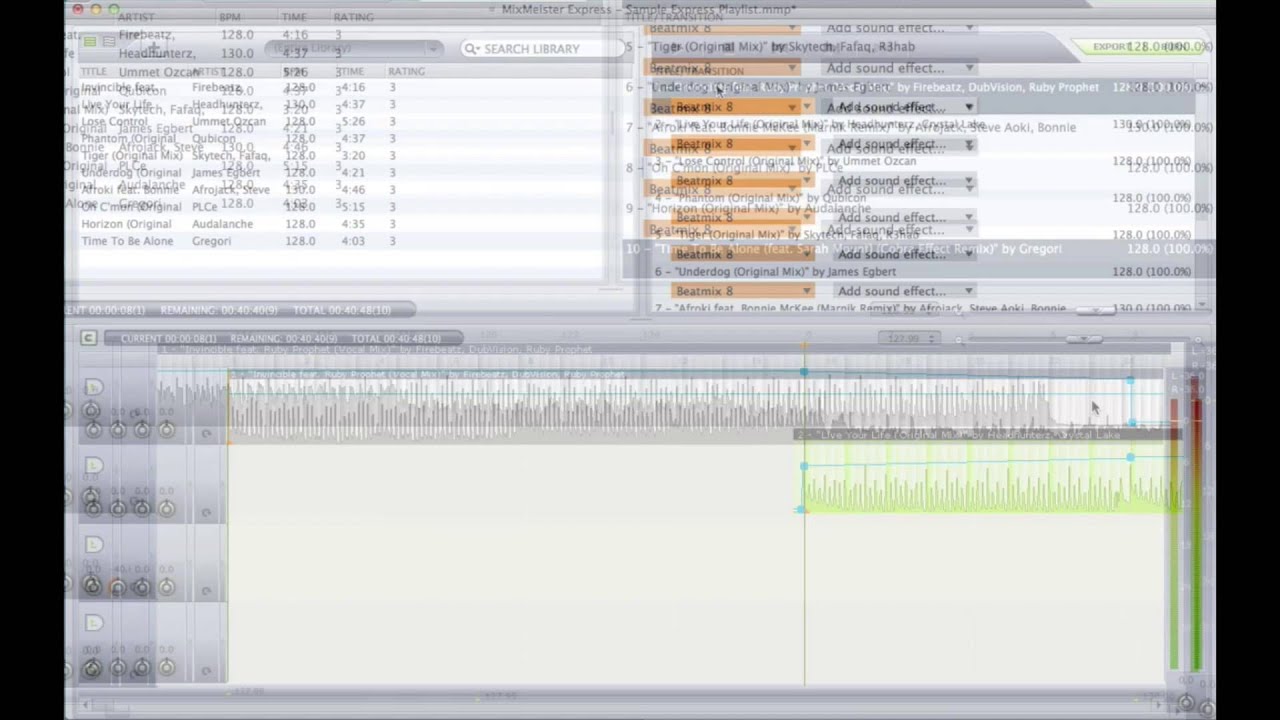This screenshot has width=1280, height=720.
Task: Click the 127.99 BPM field above the timeline
Action: click(910, 338)
